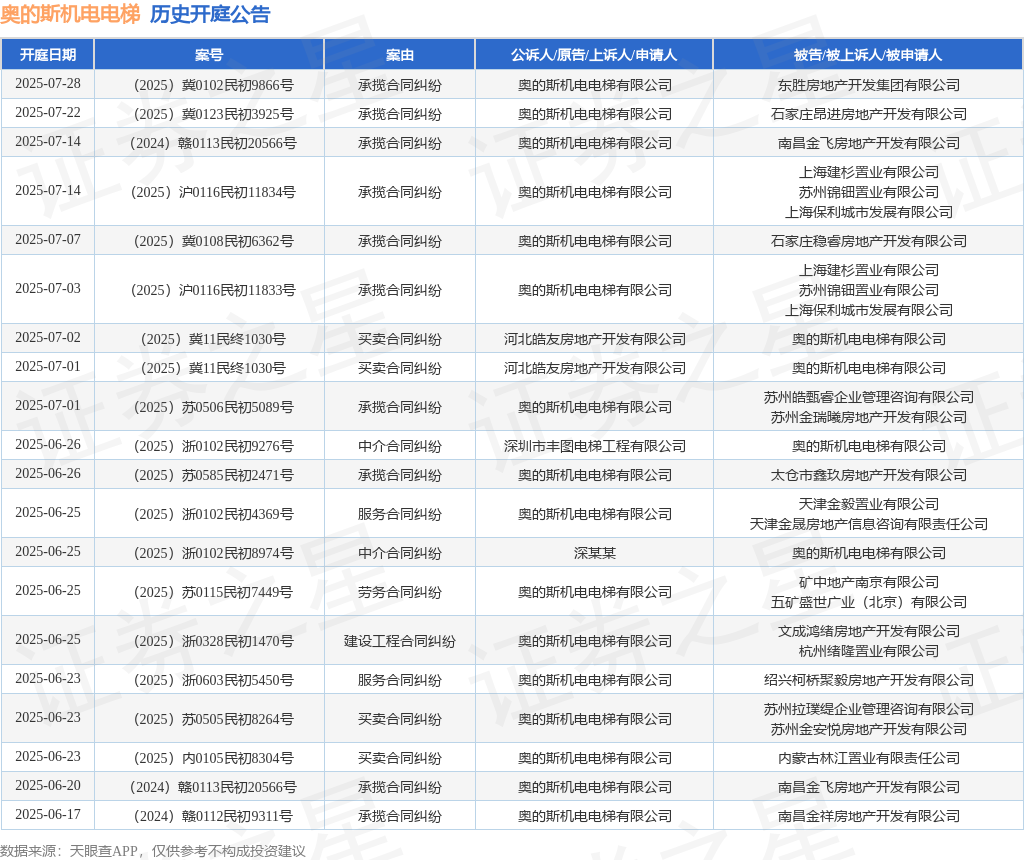Select case number (2025)浙0102民初4369号
Image resolution: width=1024 pixels, height=860 pixels.
(x=213, y=514)
